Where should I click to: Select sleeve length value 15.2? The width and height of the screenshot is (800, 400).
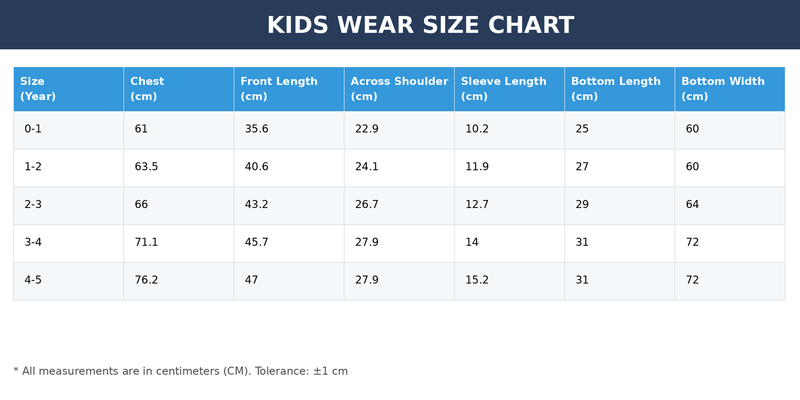pos(477,280)
